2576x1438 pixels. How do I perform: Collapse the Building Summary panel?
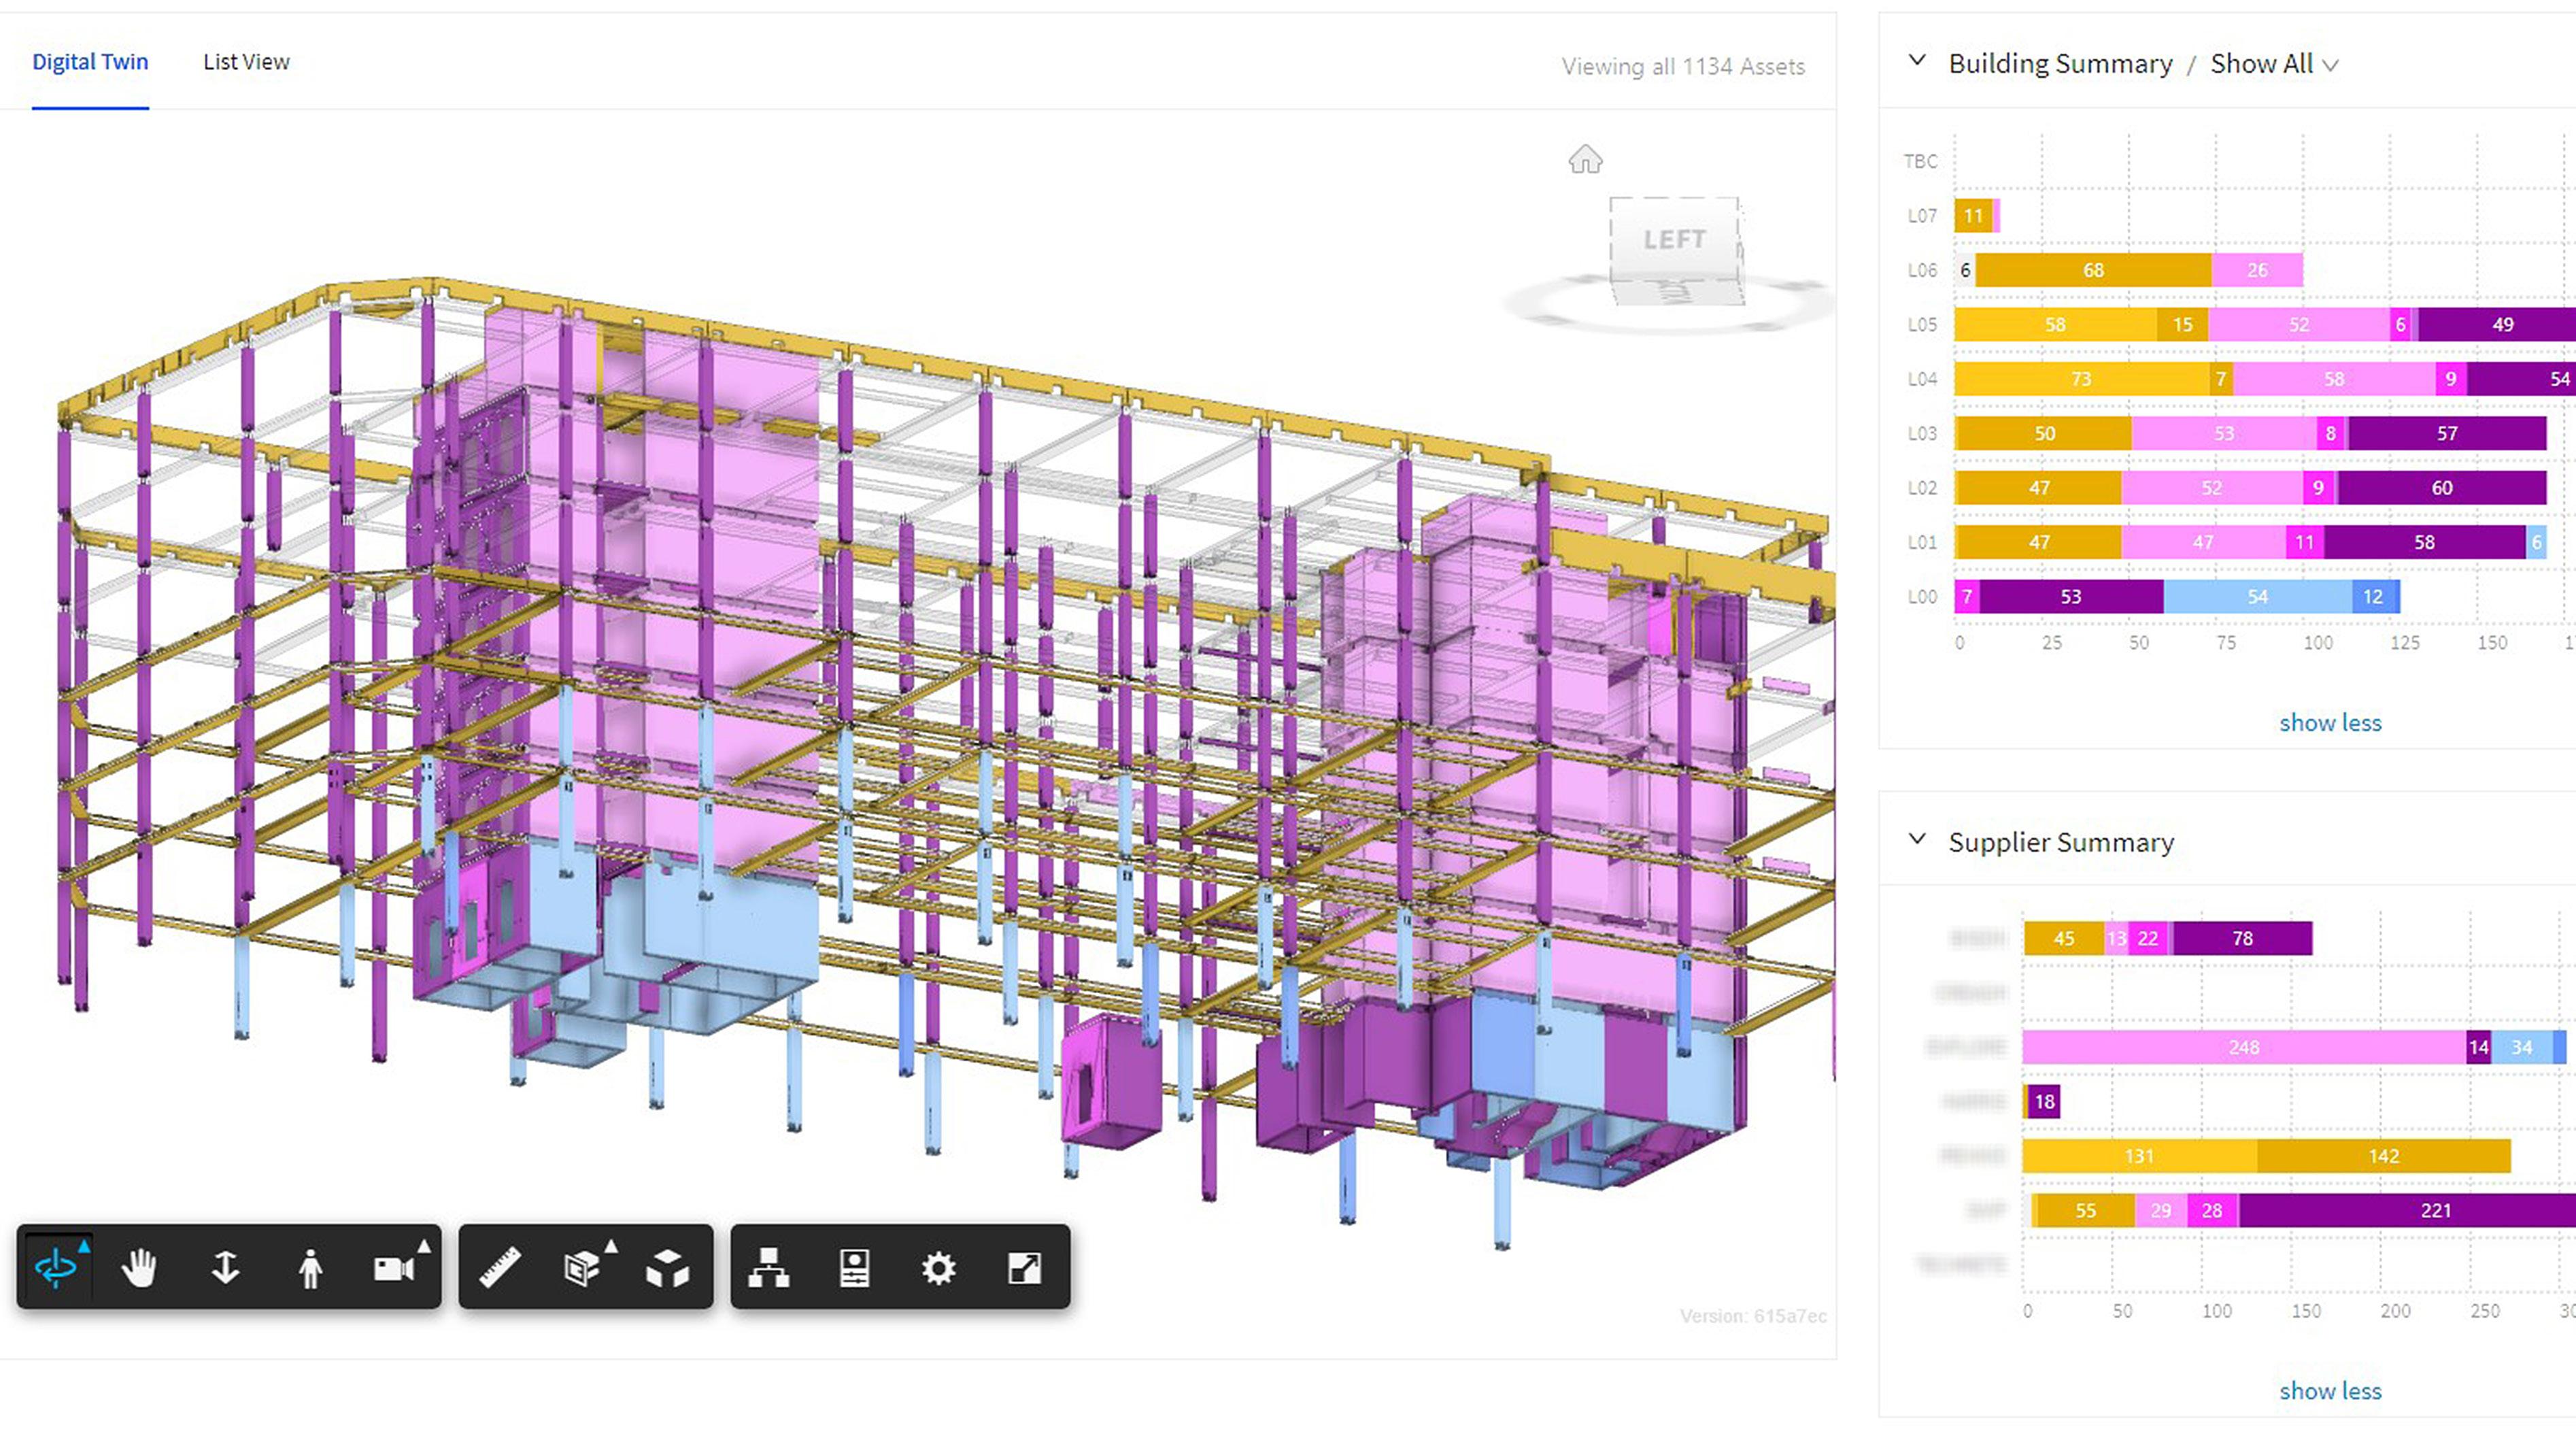coord(1917,61)
